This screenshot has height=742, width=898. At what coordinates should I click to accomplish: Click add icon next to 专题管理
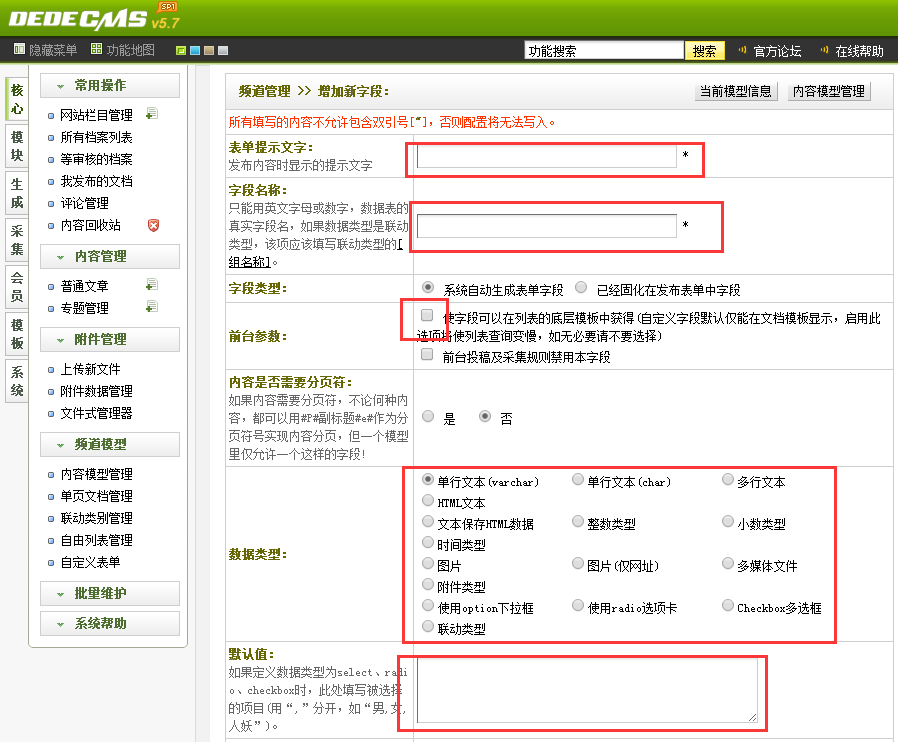152,307
